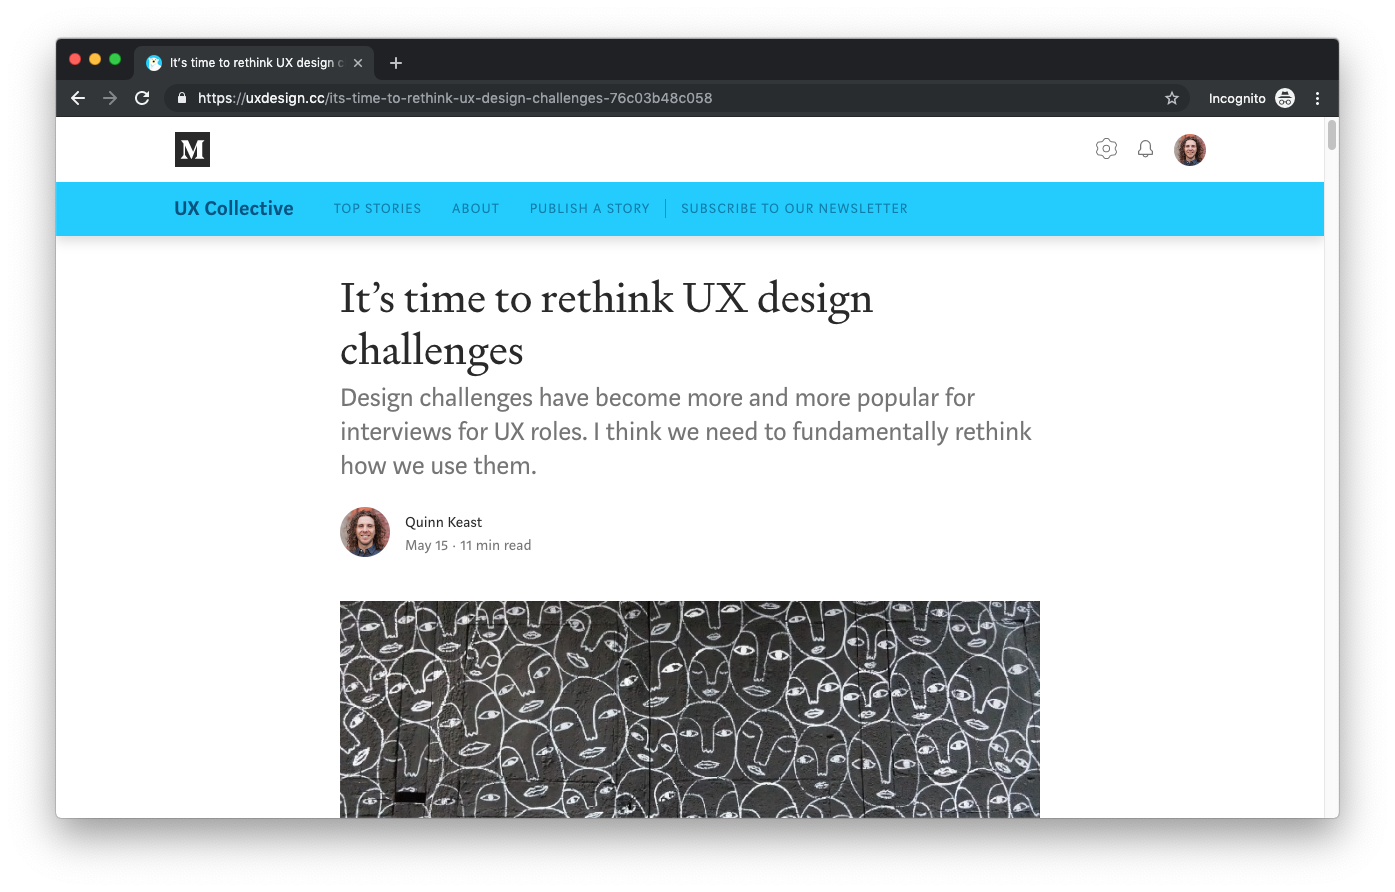Image resolution: width=1395 pixels, height=892 pixels.
Task: Go back with the browser back arrow
Action: tap(78, 98)
